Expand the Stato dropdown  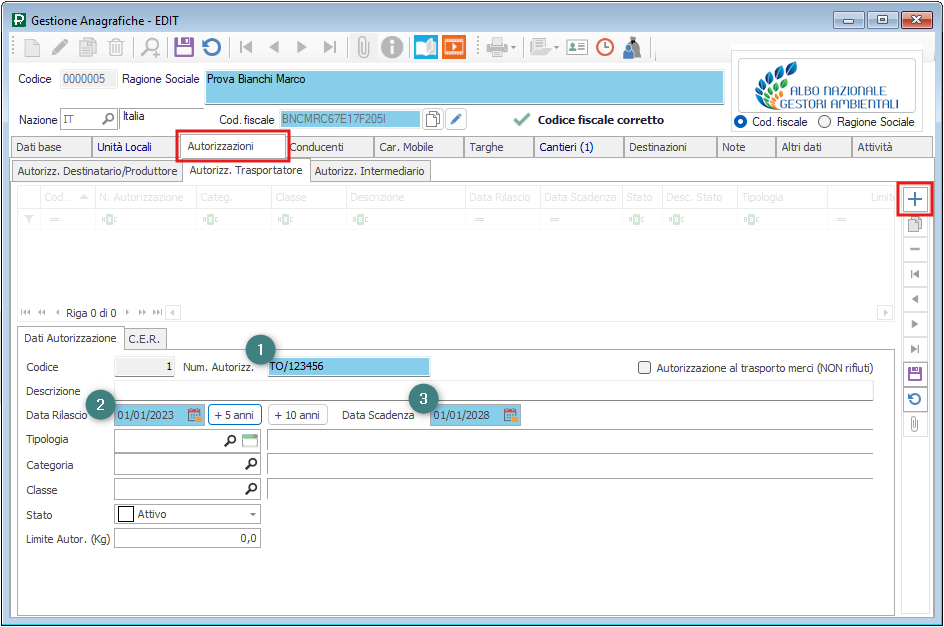pos(252,514)
